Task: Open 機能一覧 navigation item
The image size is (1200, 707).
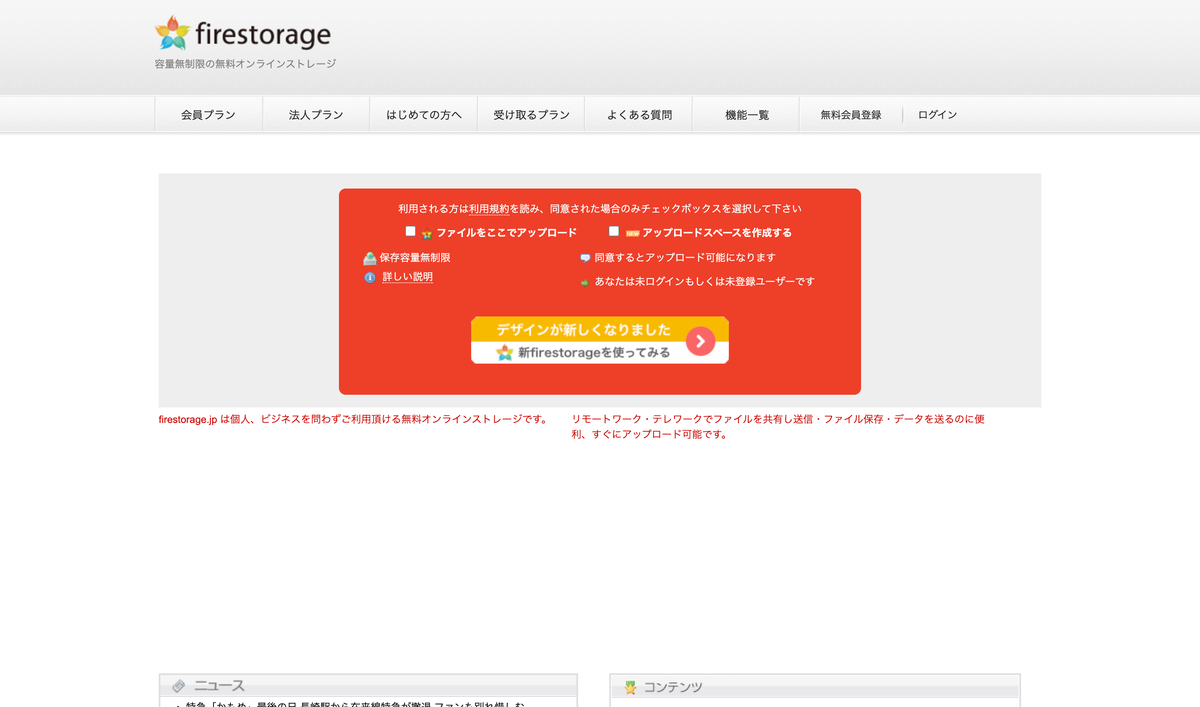Action: click(x=747, y=115)
